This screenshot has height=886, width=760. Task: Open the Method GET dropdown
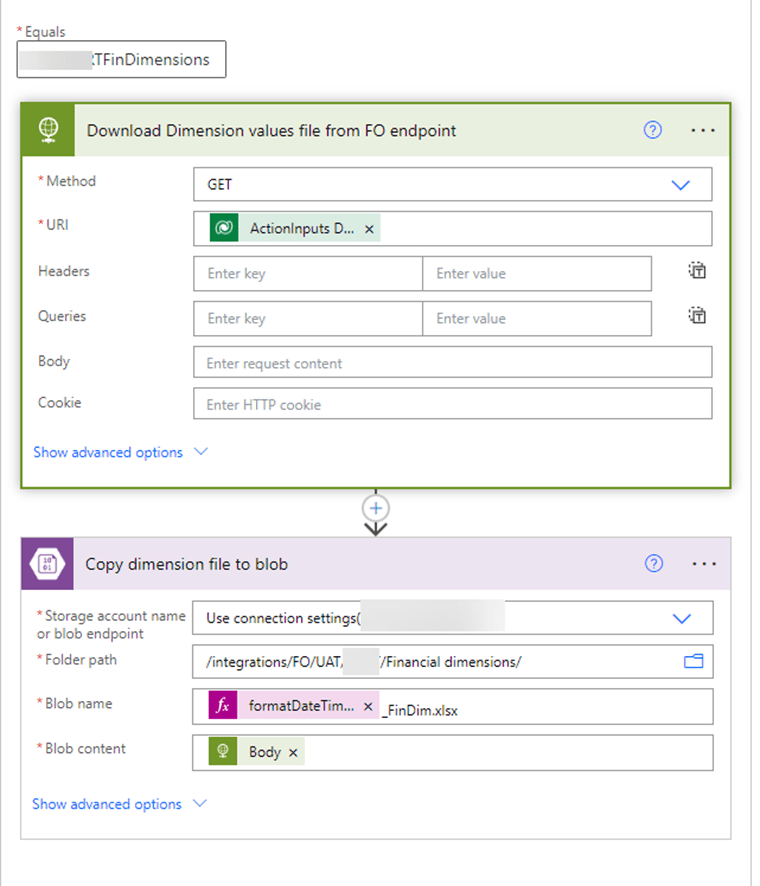681,185
